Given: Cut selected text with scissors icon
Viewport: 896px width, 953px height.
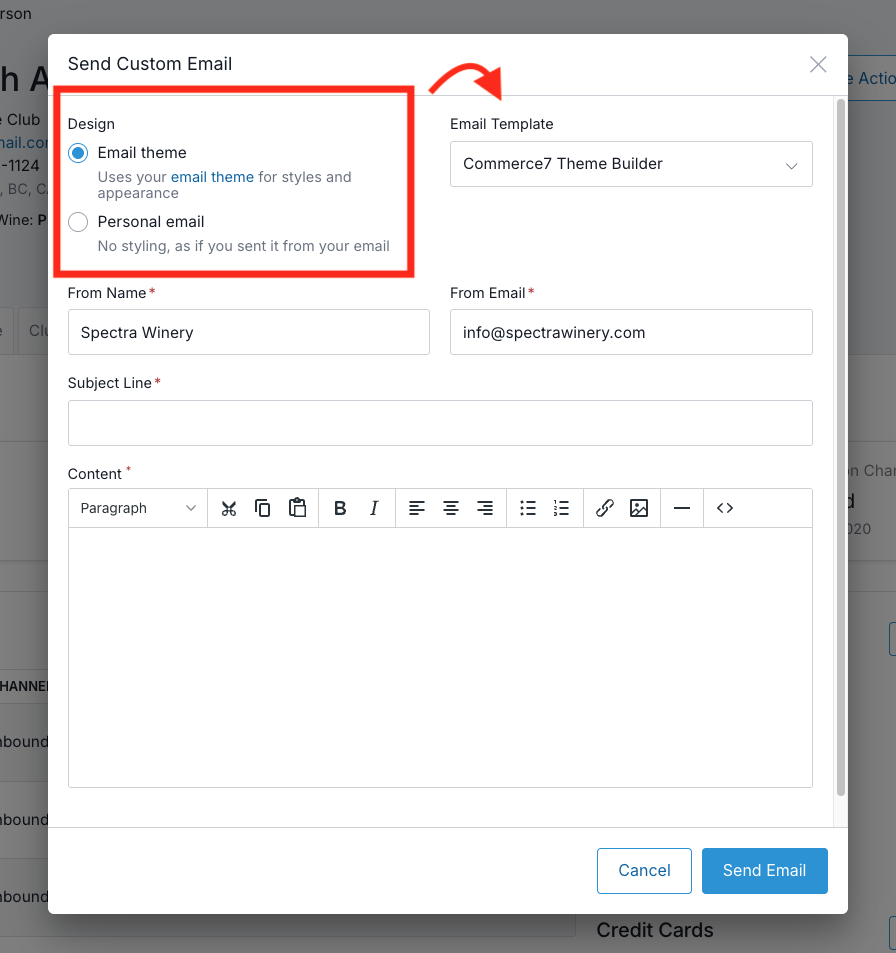Looking at the screenshot, I should (x=229, y=508).
